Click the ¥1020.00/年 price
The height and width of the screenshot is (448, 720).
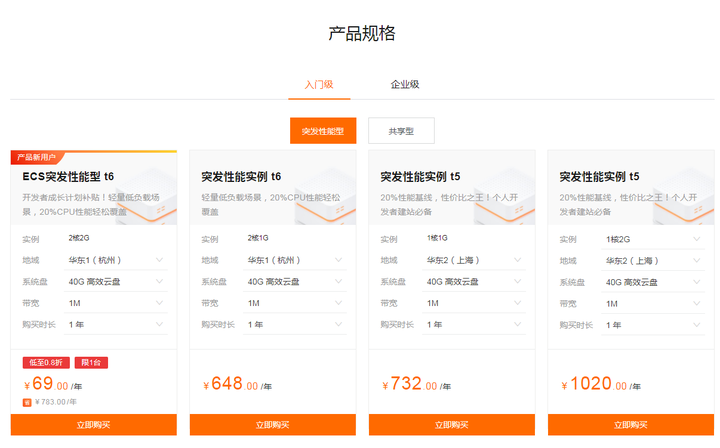[x=601, y=384]
